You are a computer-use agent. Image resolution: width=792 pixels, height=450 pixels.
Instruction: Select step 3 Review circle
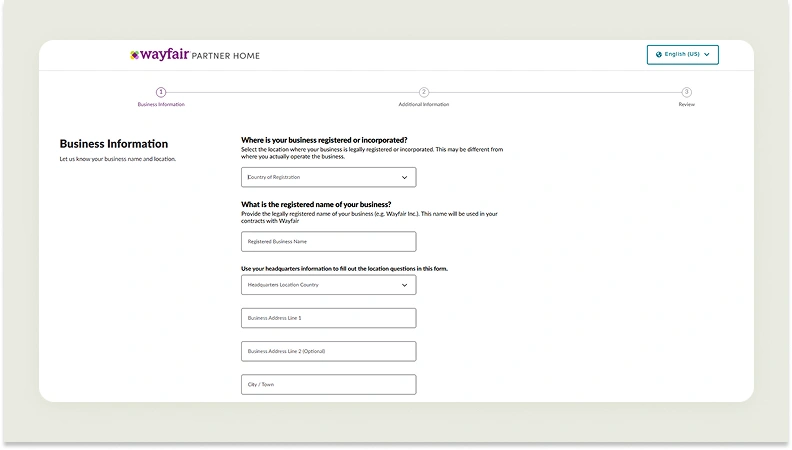(686, 92)
